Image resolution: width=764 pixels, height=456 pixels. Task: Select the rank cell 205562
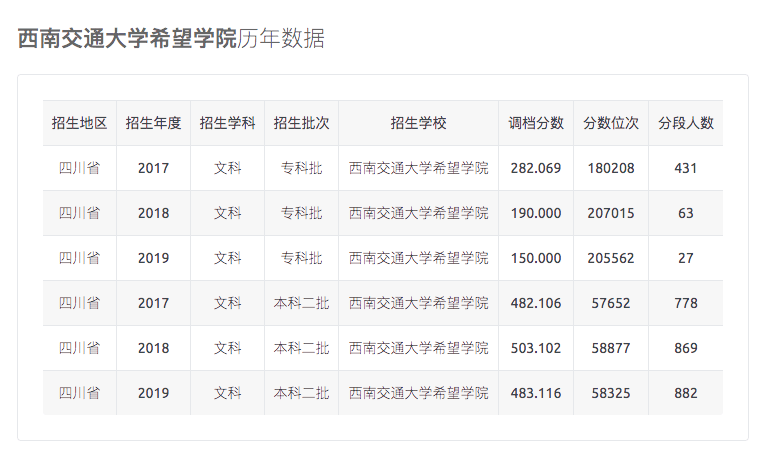(611, 258)
